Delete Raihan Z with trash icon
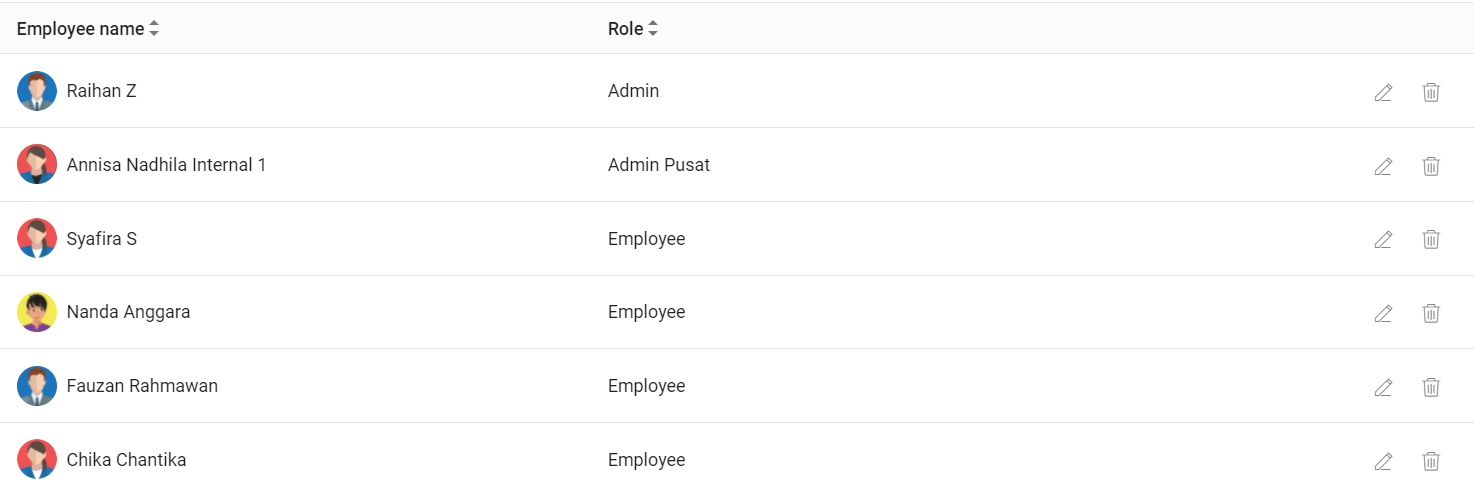This screenshot has width=1474, height=491. [1431, 92]
